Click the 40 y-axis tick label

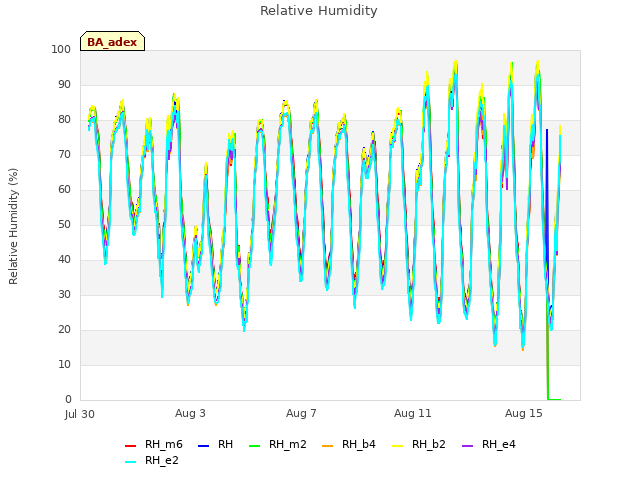(x=64, y=260)
